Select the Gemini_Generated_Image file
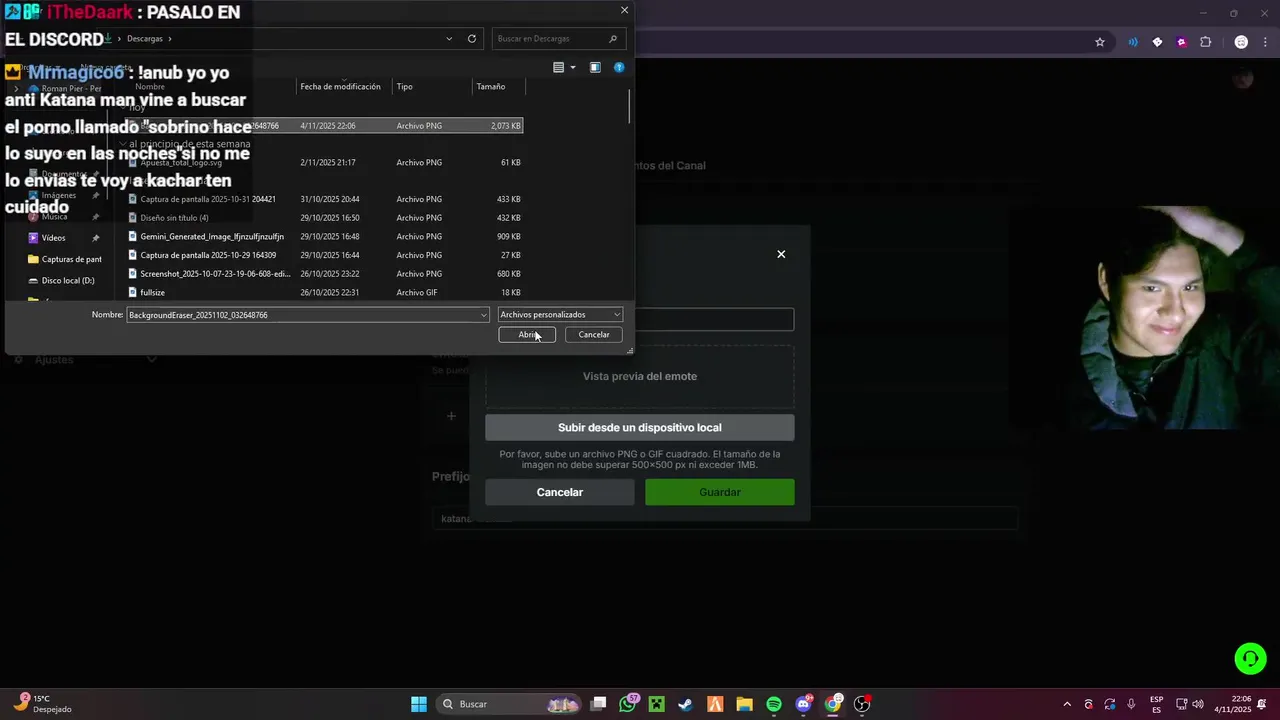Screen dimensions: 1280x720 click(325, 237)
